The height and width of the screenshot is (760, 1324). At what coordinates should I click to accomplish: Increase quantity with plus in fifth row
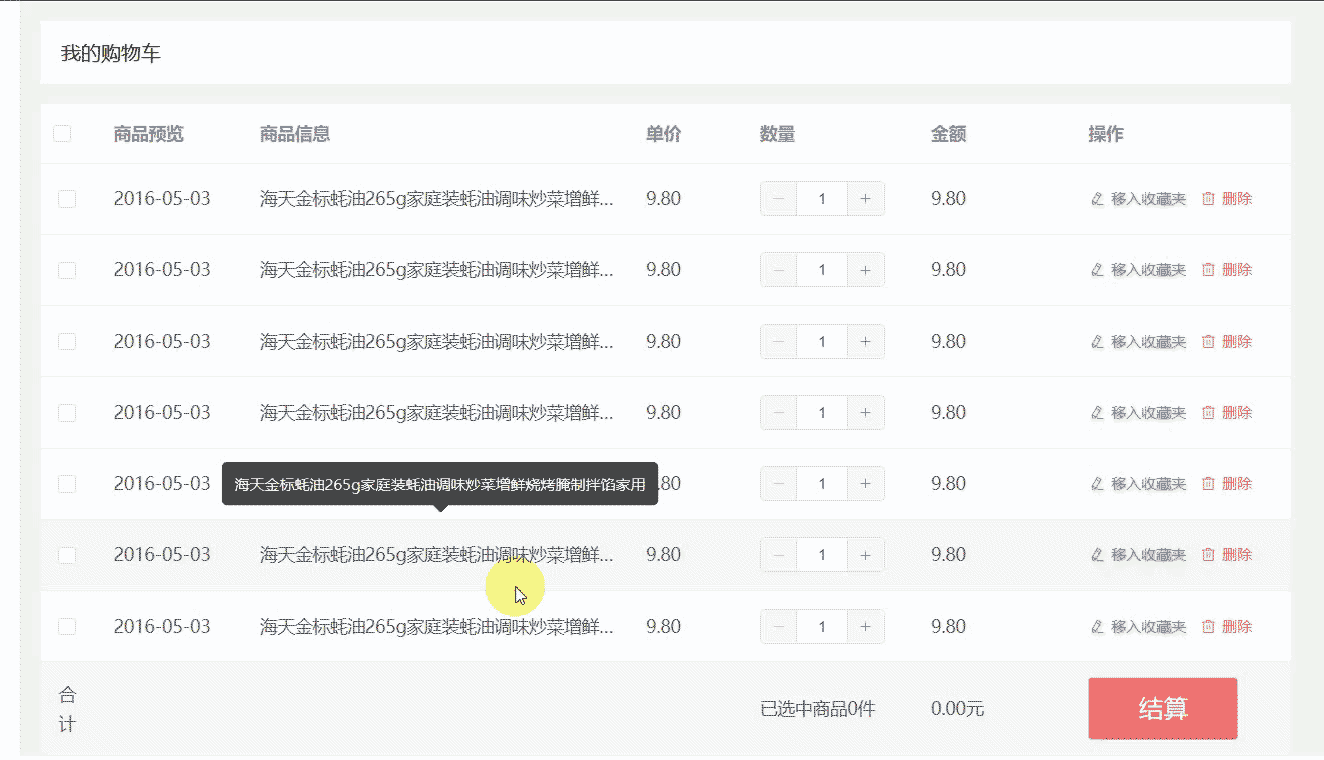[x=866, y=484]
